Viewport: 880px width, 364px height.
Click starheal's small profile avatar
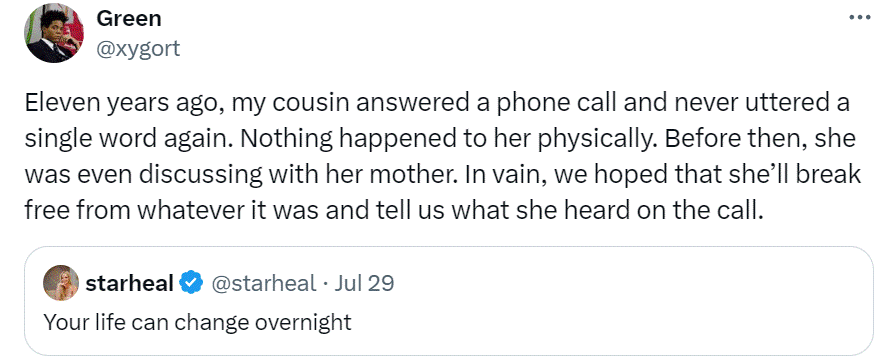coord(61,283)
